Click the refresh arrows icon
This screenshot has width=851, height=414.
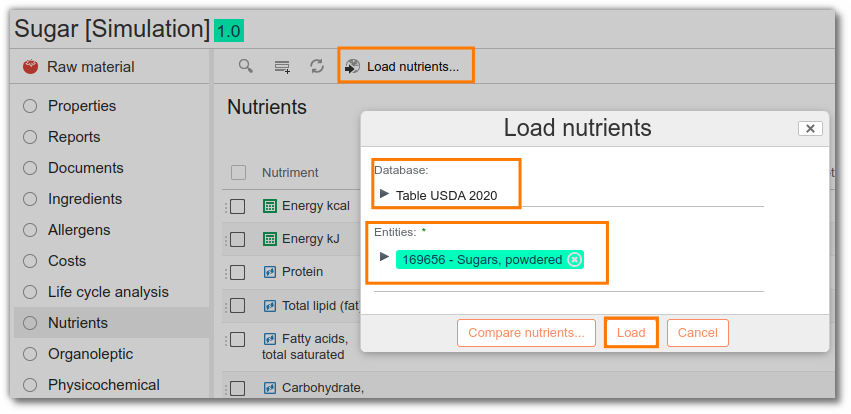pyautogui.click(x=317, y=67)
